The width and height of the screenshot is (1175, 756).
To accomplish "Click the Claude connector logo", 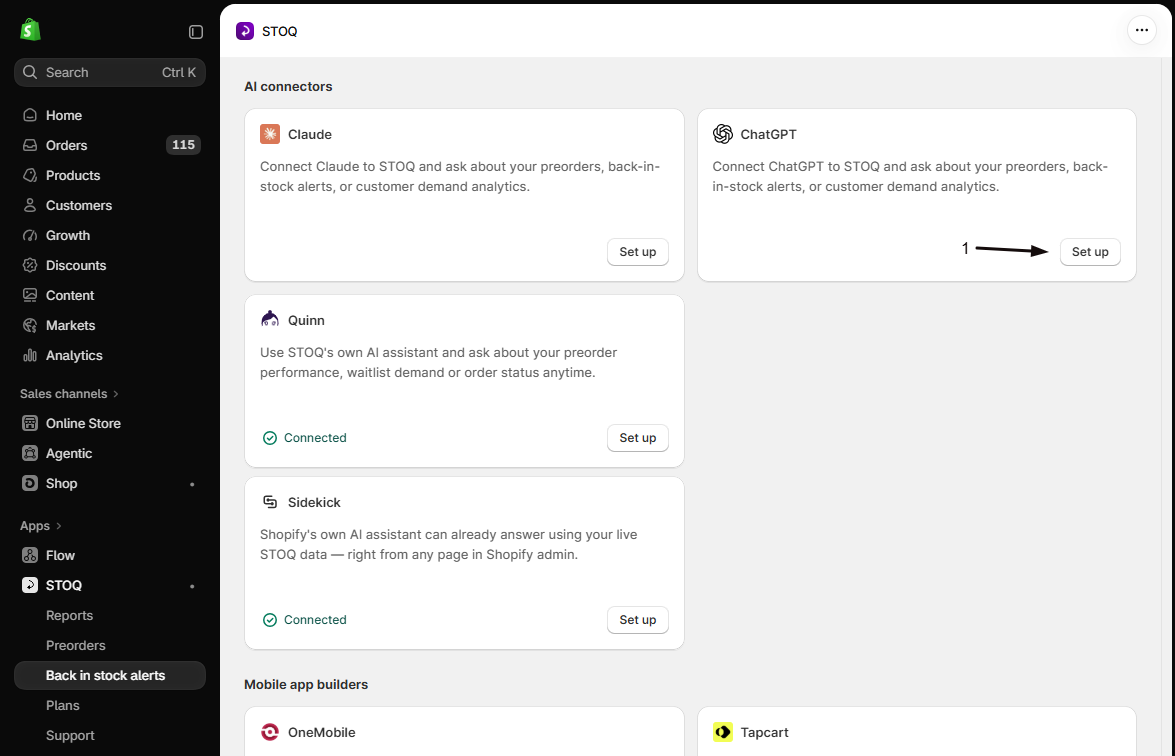I will coord(270,134).
